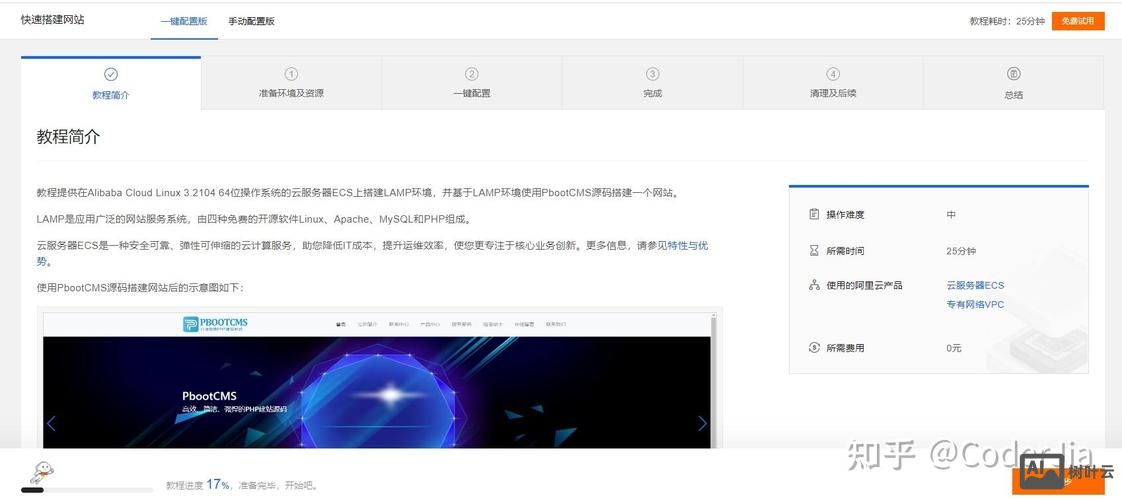Click the 教程耗时：25分钟 text
Viewport: 1122px width, 500px height.
click(x=1007, y=21)
